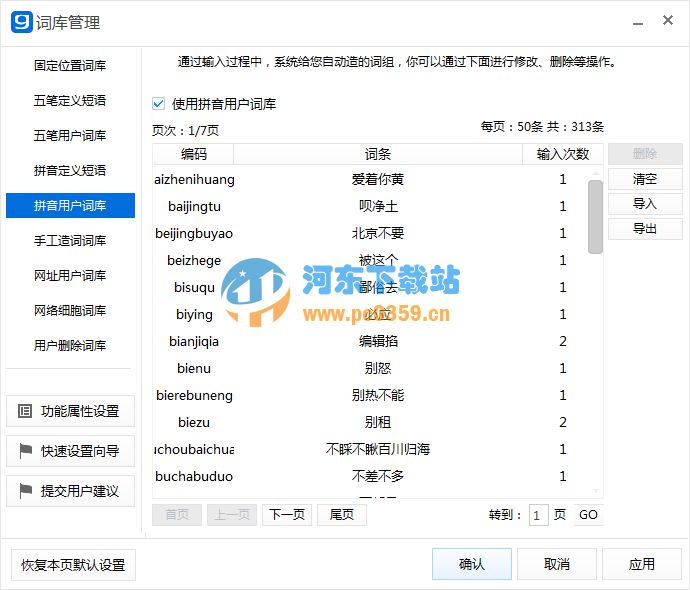Select 网络细胞词库 in the sidebar
Viewport: 690px width, 590px height.
coord(70,311)
